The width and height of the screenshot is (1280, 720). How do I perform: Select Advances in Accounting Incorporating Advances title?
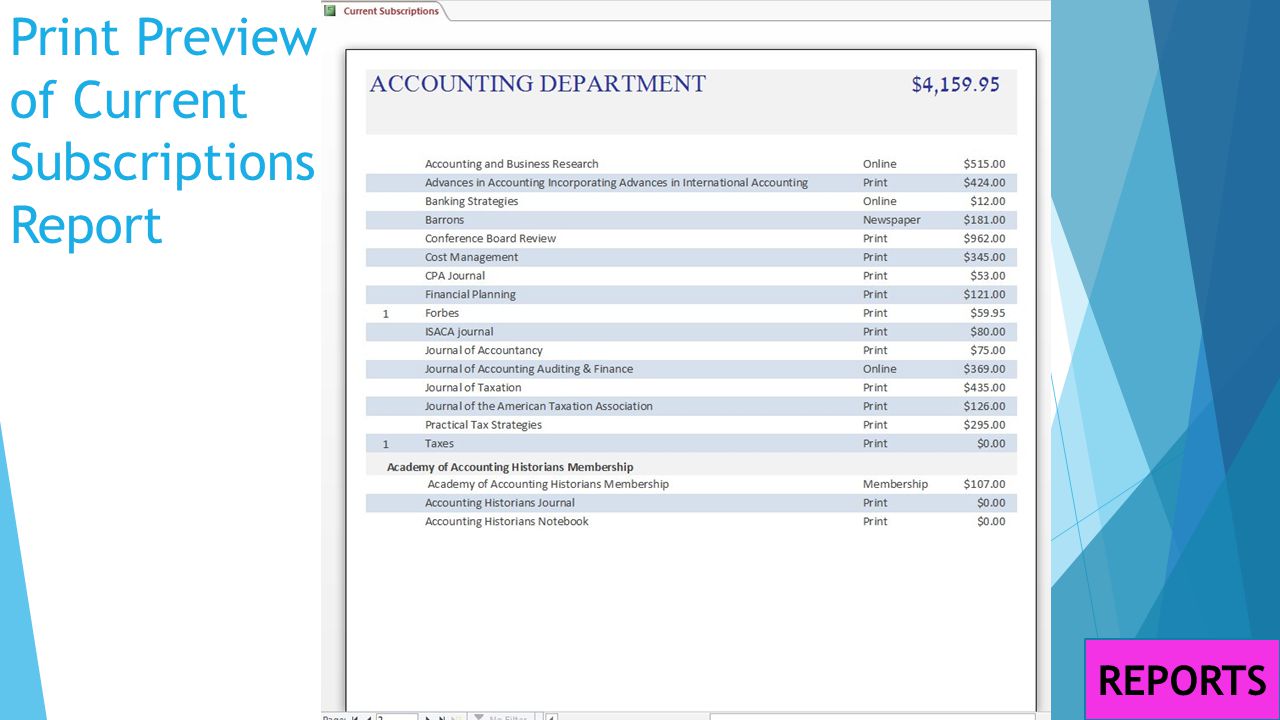pyautogui.click(x=616, y=183)
